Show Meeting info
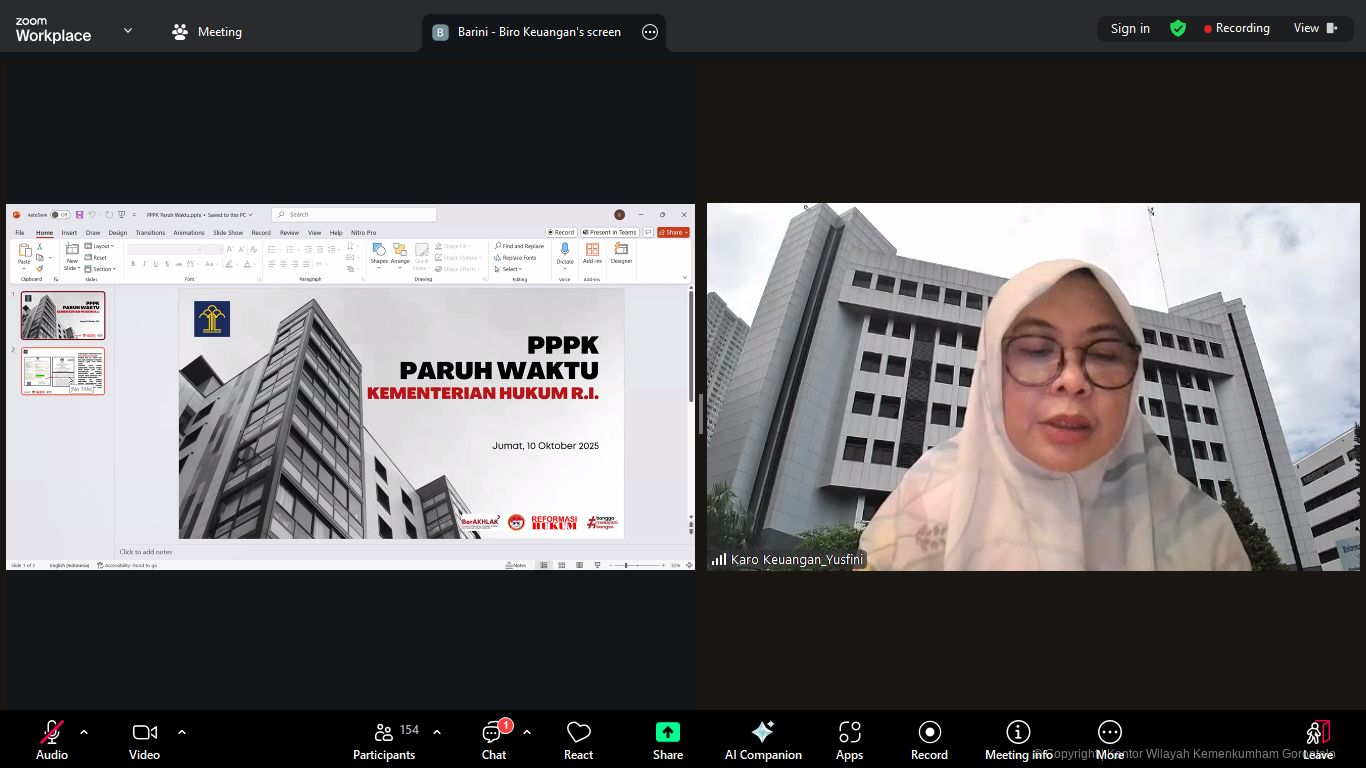1366x768 pixels. 1018,741
